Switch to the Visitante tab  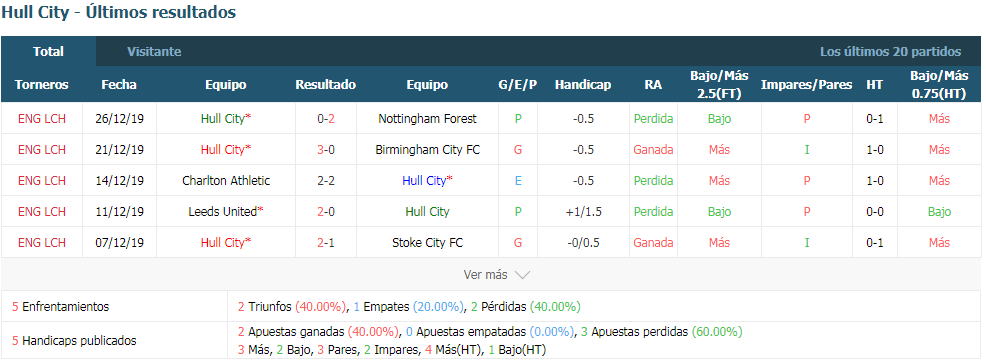[154, 52]
